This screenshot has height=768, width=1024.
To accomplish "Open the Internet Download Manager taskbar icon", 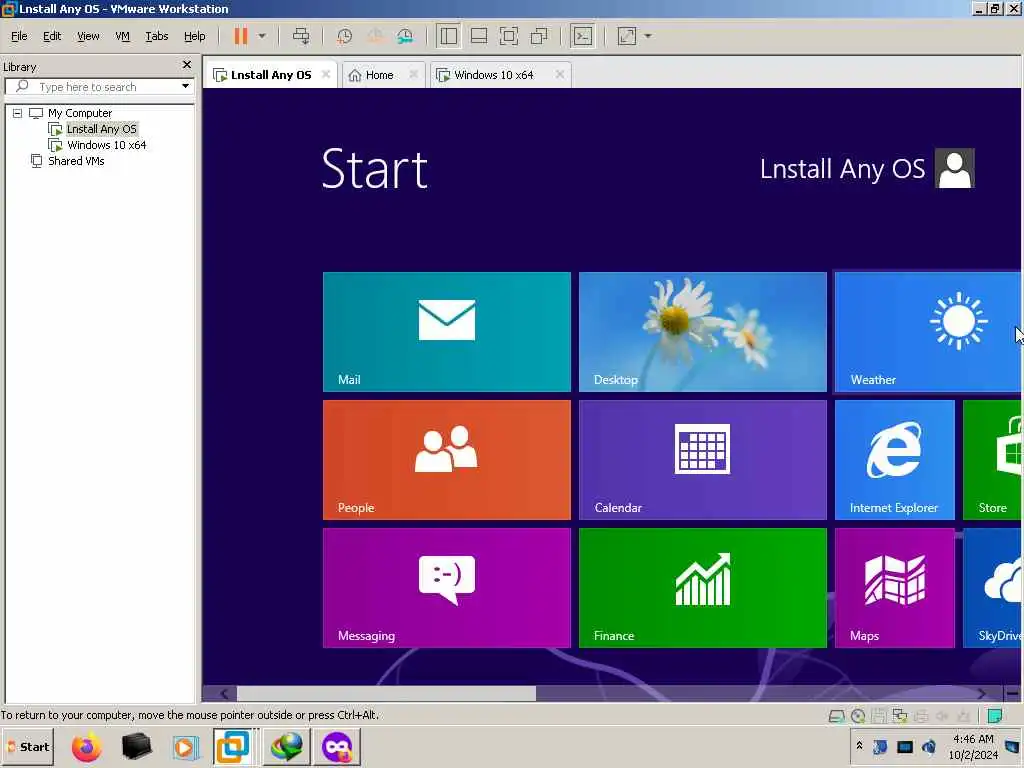I will click(287, 746).
